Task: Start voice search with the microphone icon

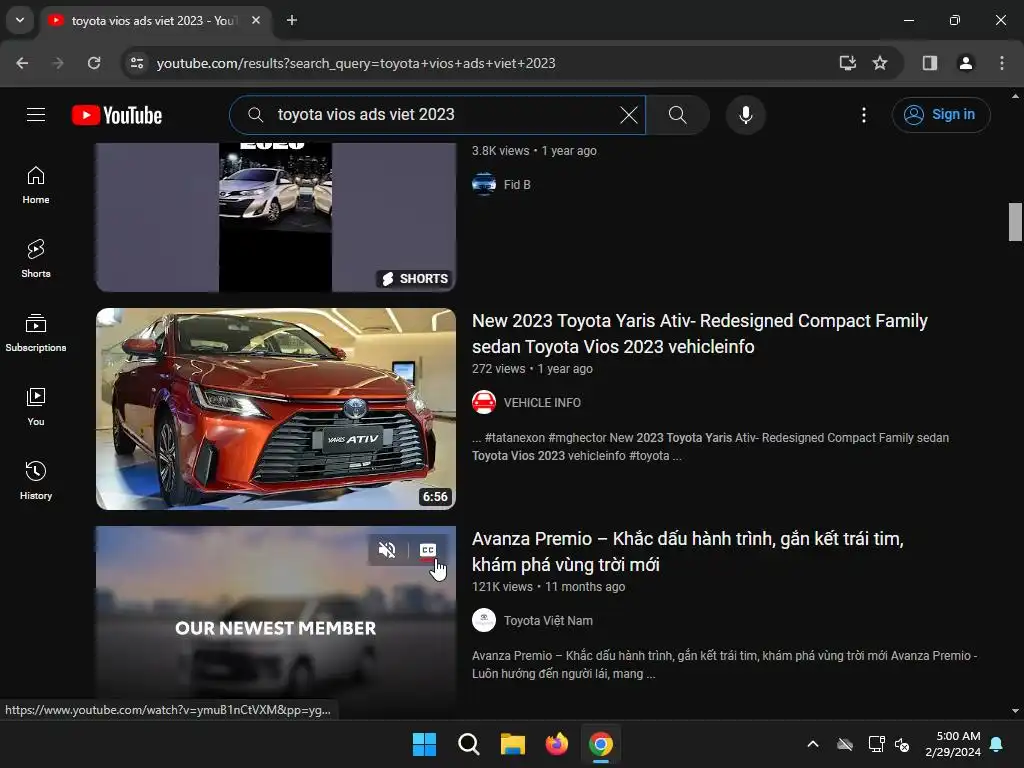Action: [745, 115]
